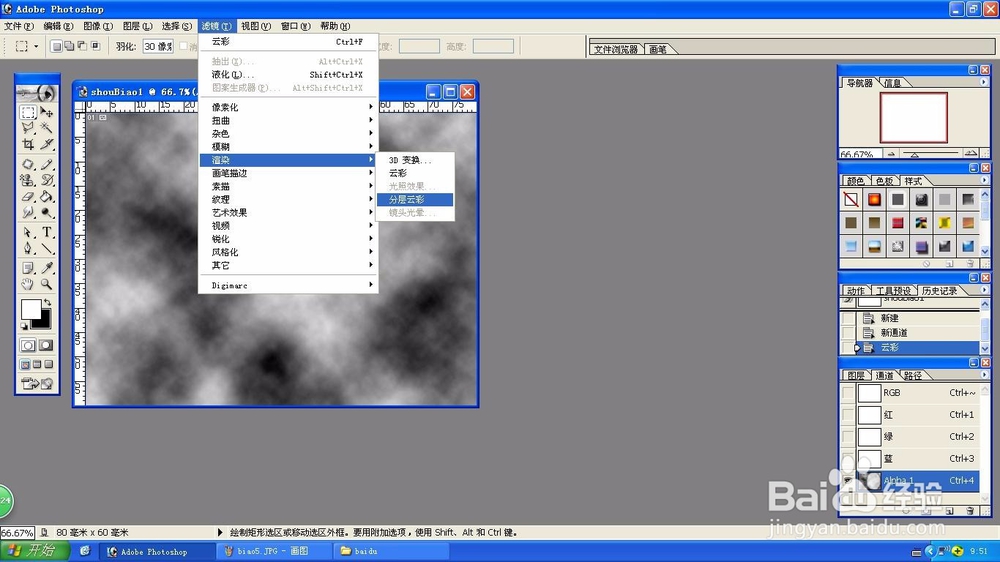Select the Lasso tool

[x=27, y=128]
